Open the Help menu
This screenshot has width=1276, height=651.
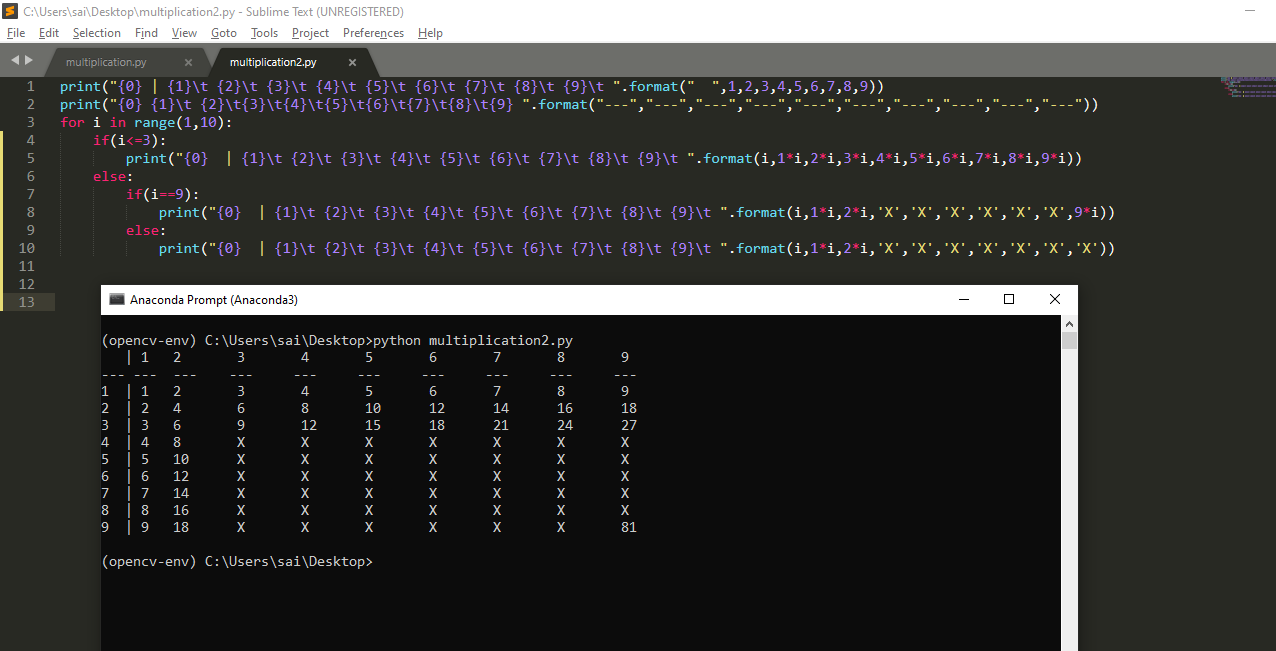point(430,33)
